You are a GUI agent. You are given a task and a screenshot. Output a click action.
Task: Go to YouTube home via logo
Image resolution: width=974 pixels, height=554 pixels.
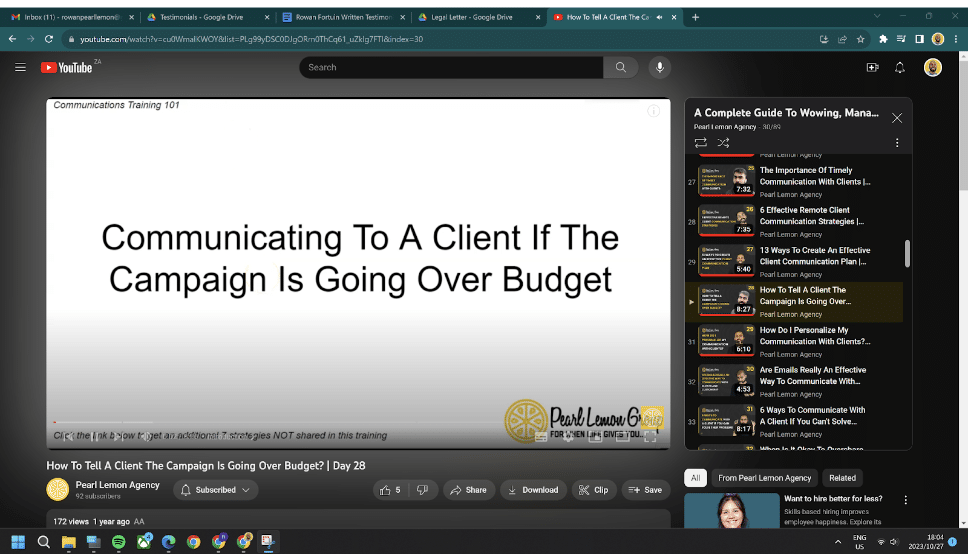pos(66,67)
